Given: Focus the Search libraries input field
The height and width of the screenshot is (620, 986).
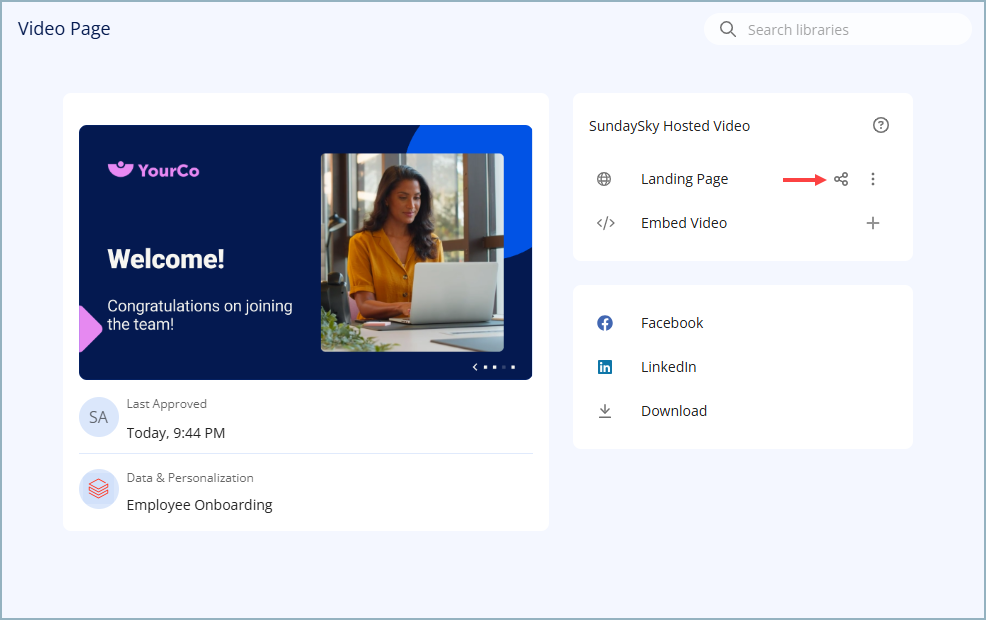Looking at the screenshot, I should [850, 30].
